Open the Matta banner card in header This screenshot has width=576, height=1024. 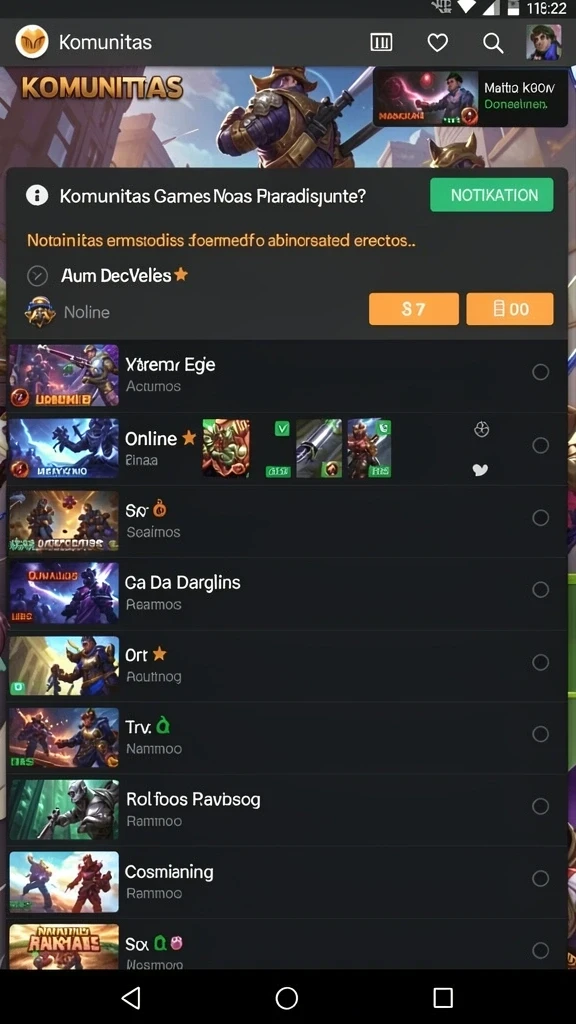[470, 98]
